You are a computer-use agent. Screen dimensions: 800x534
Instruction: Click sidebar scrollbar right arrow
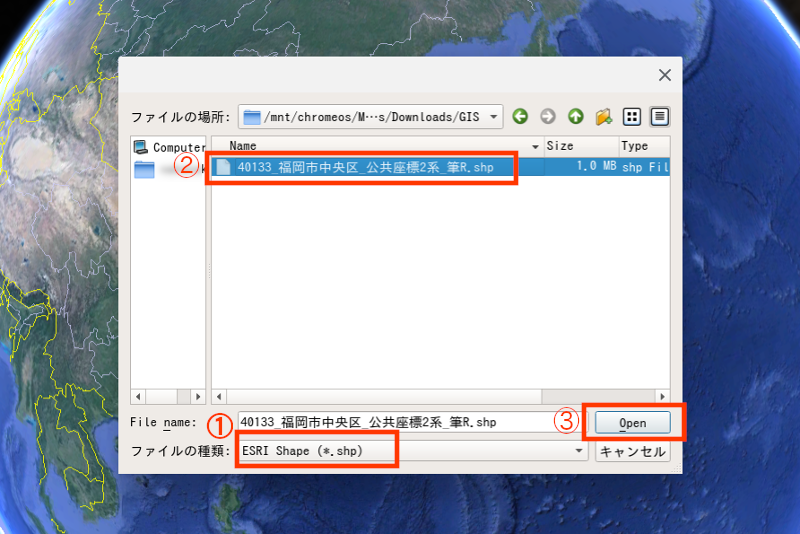(198, 396)
